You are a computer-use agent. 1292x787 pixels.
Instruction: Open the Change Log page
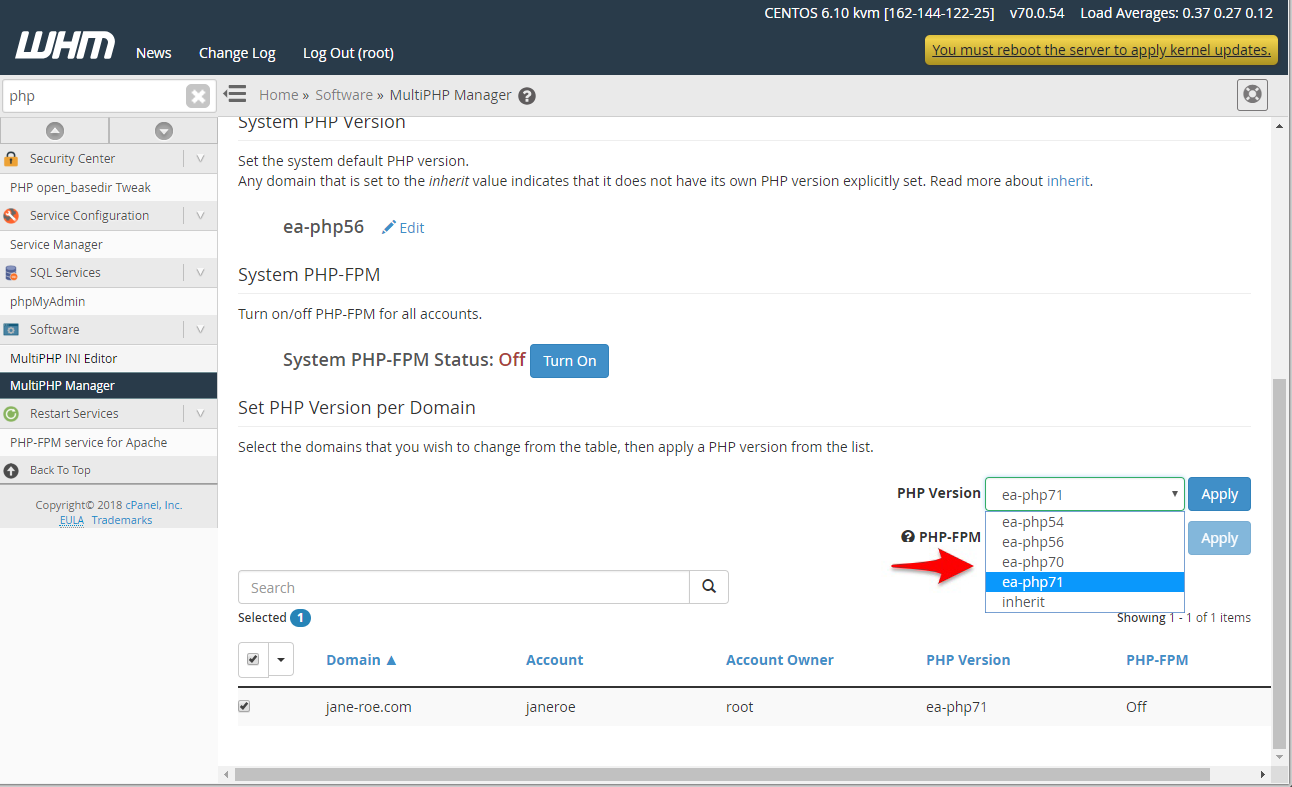[237, 52]
